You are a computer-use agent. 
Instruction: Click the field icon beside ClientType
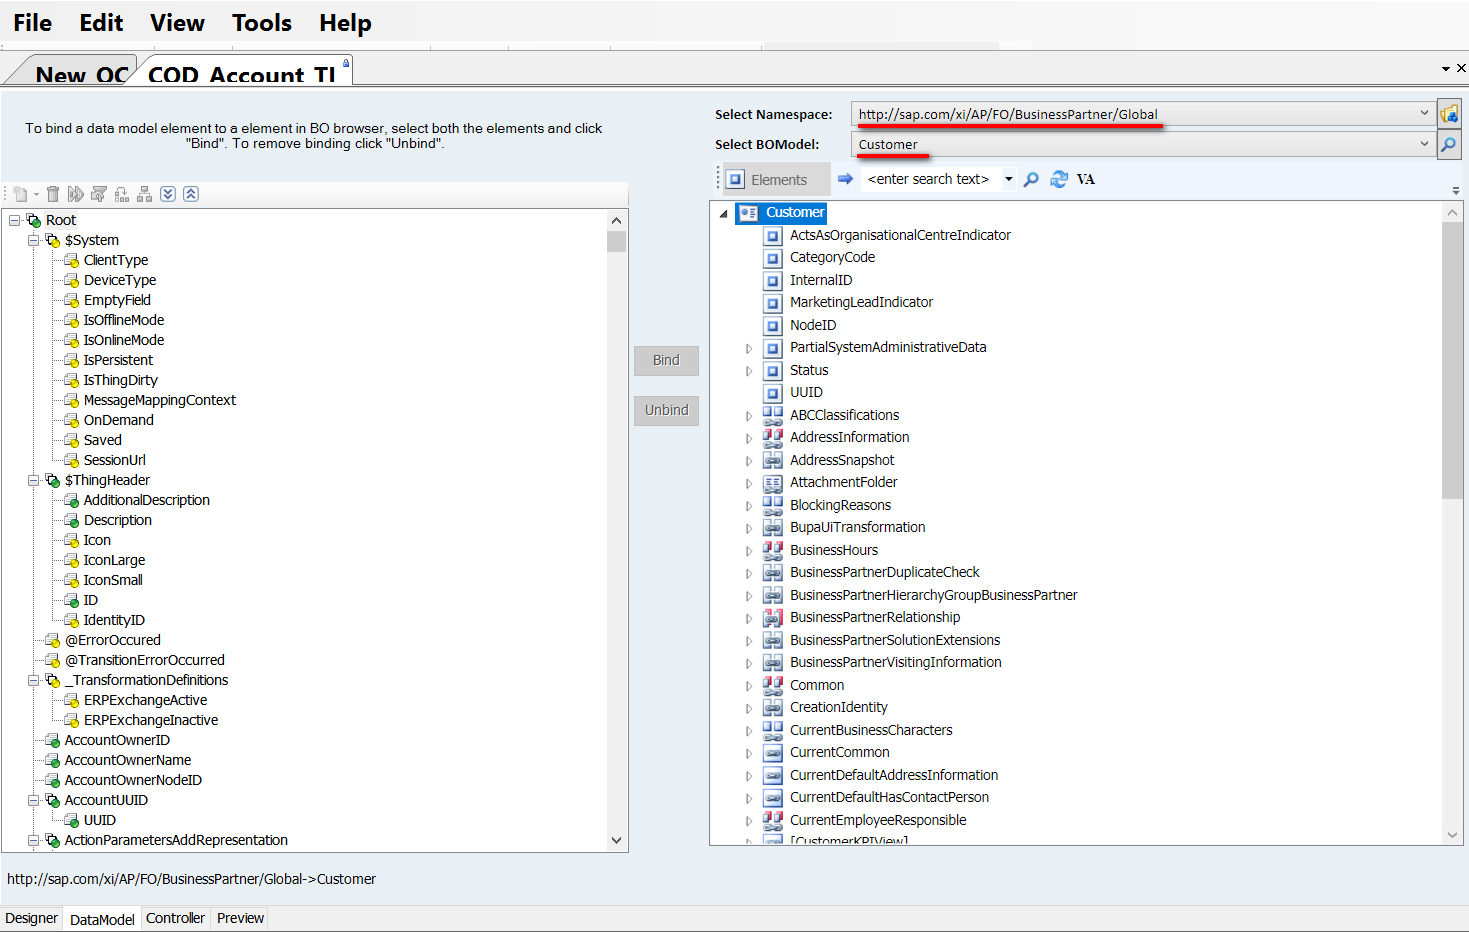pos(72,260)
